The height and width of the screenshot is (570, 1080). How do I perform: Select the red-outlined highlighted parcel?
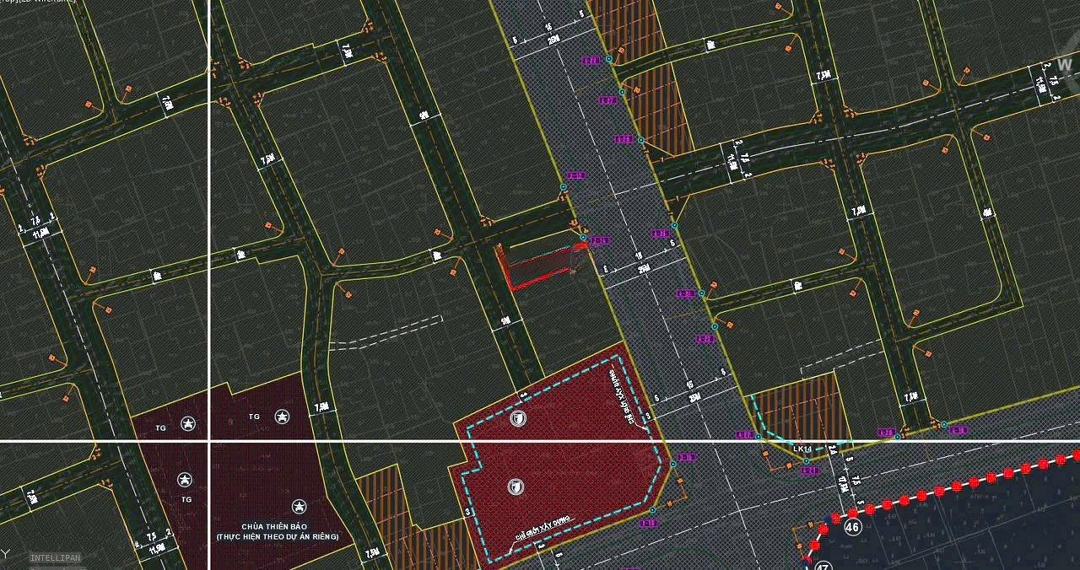(x=538, y=266)
